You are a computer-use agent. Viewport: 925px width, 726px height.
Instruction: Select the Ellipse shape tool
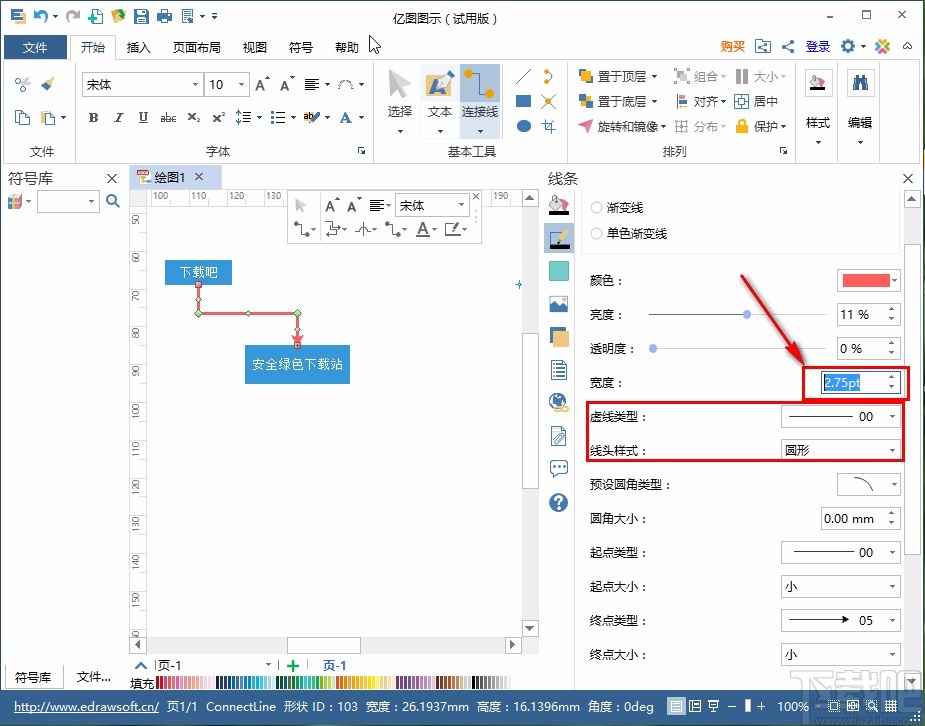(x=523, y=126)
